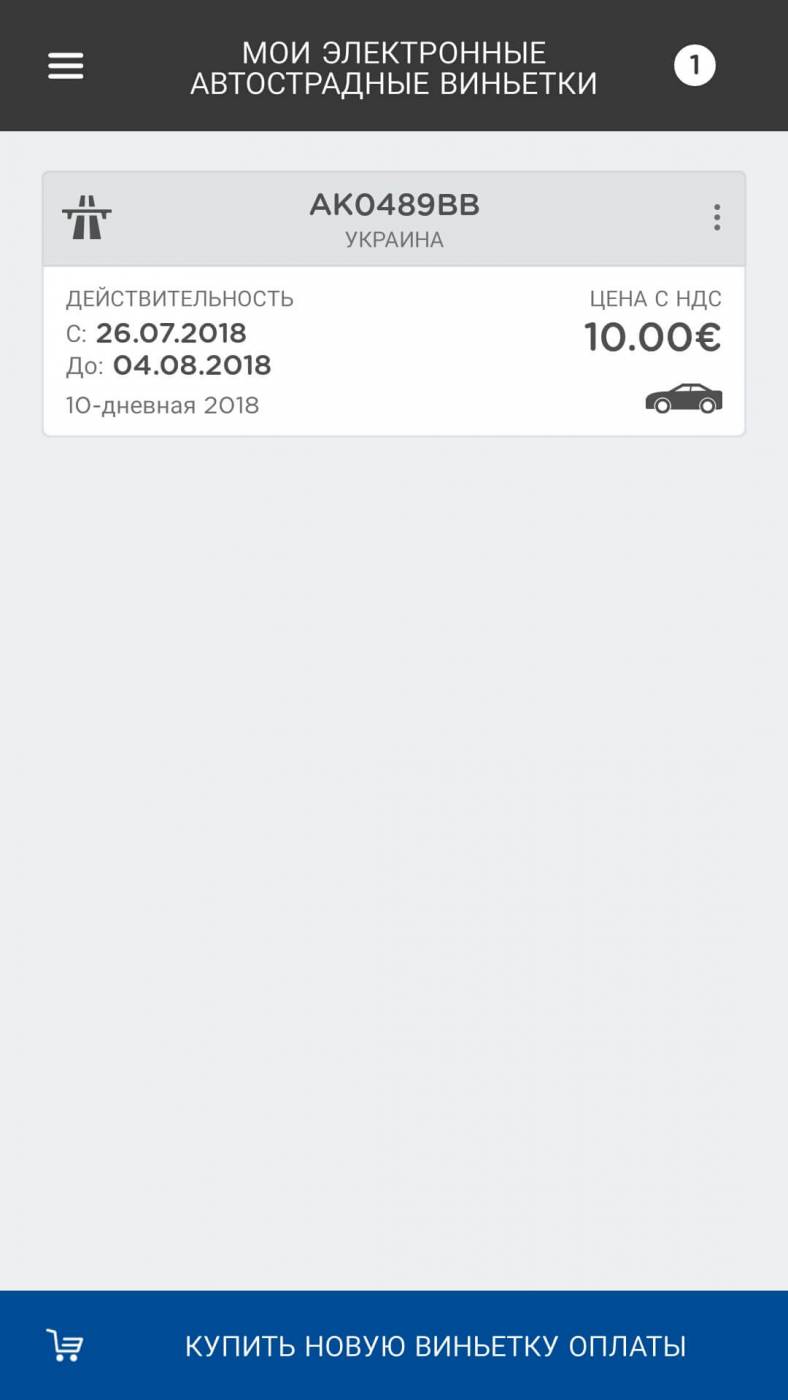This screenshot has width=788, height=1400.
Task: Tap the ДЕЙСТВИТЕЛЬНОСТЬ validity label
Action: (x=180, y=298)
